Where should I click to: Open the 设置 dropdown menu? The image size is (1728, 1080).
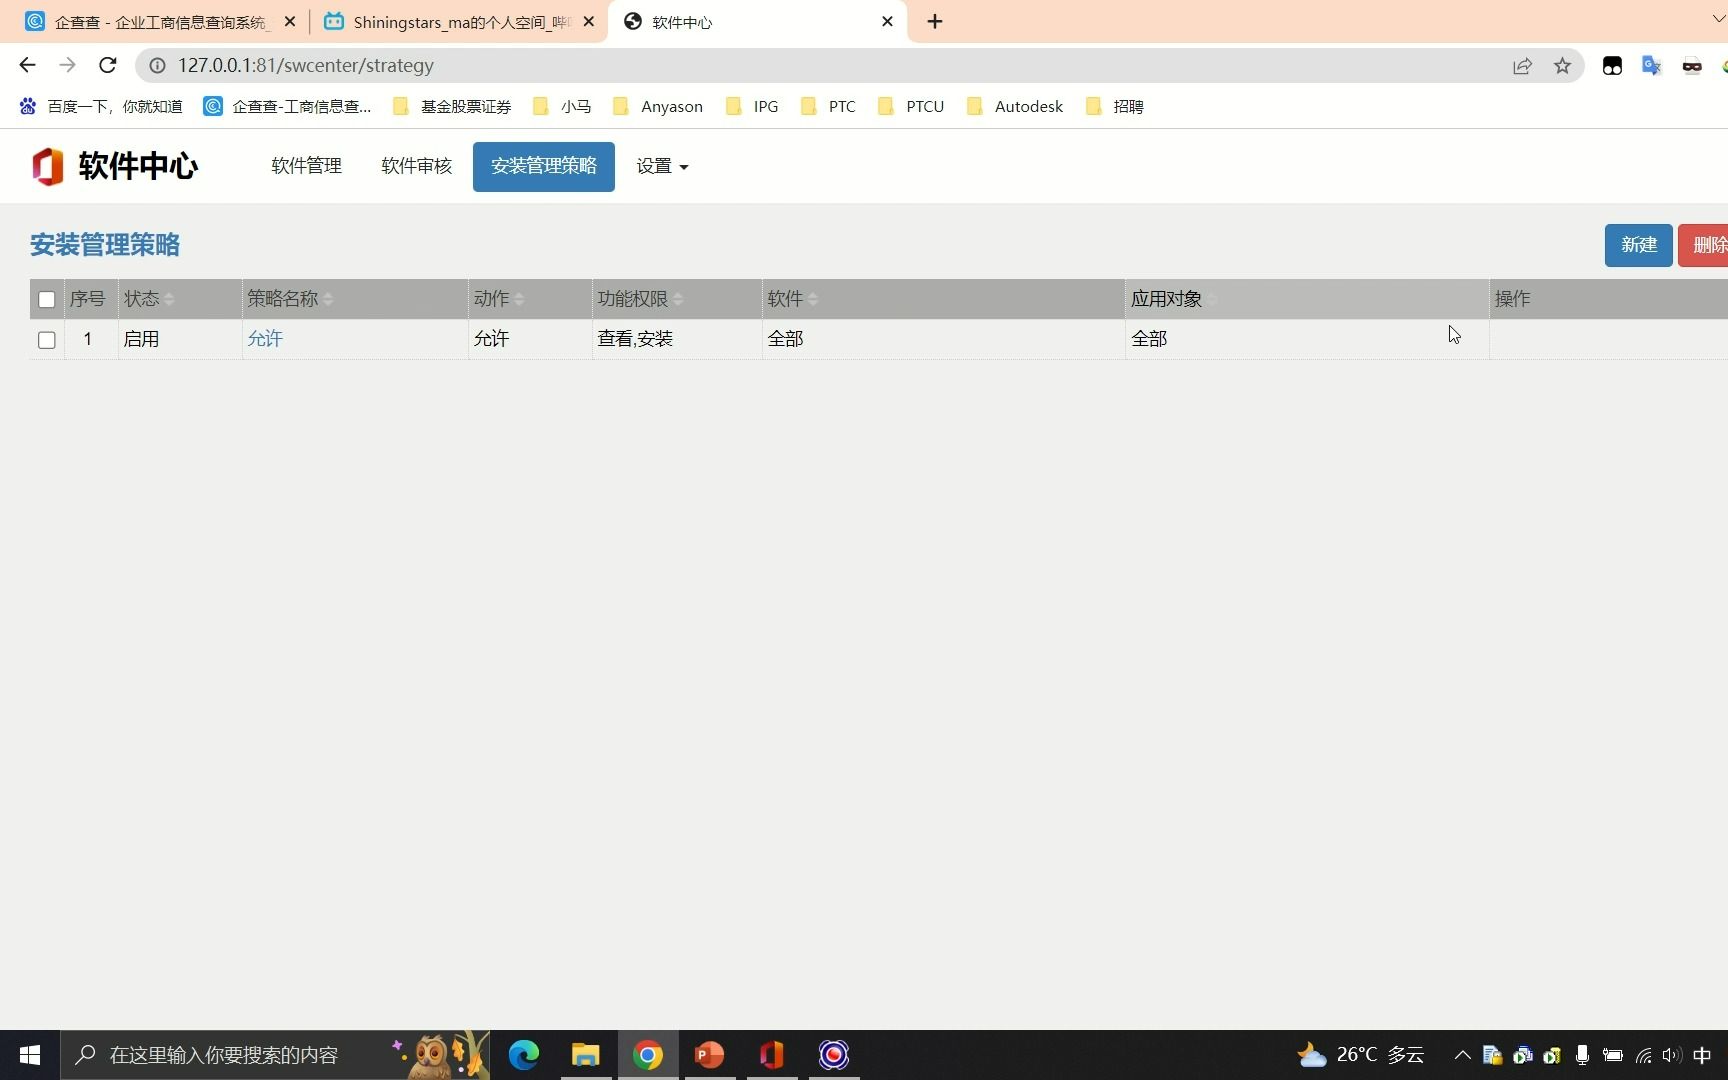coord(661,166)
